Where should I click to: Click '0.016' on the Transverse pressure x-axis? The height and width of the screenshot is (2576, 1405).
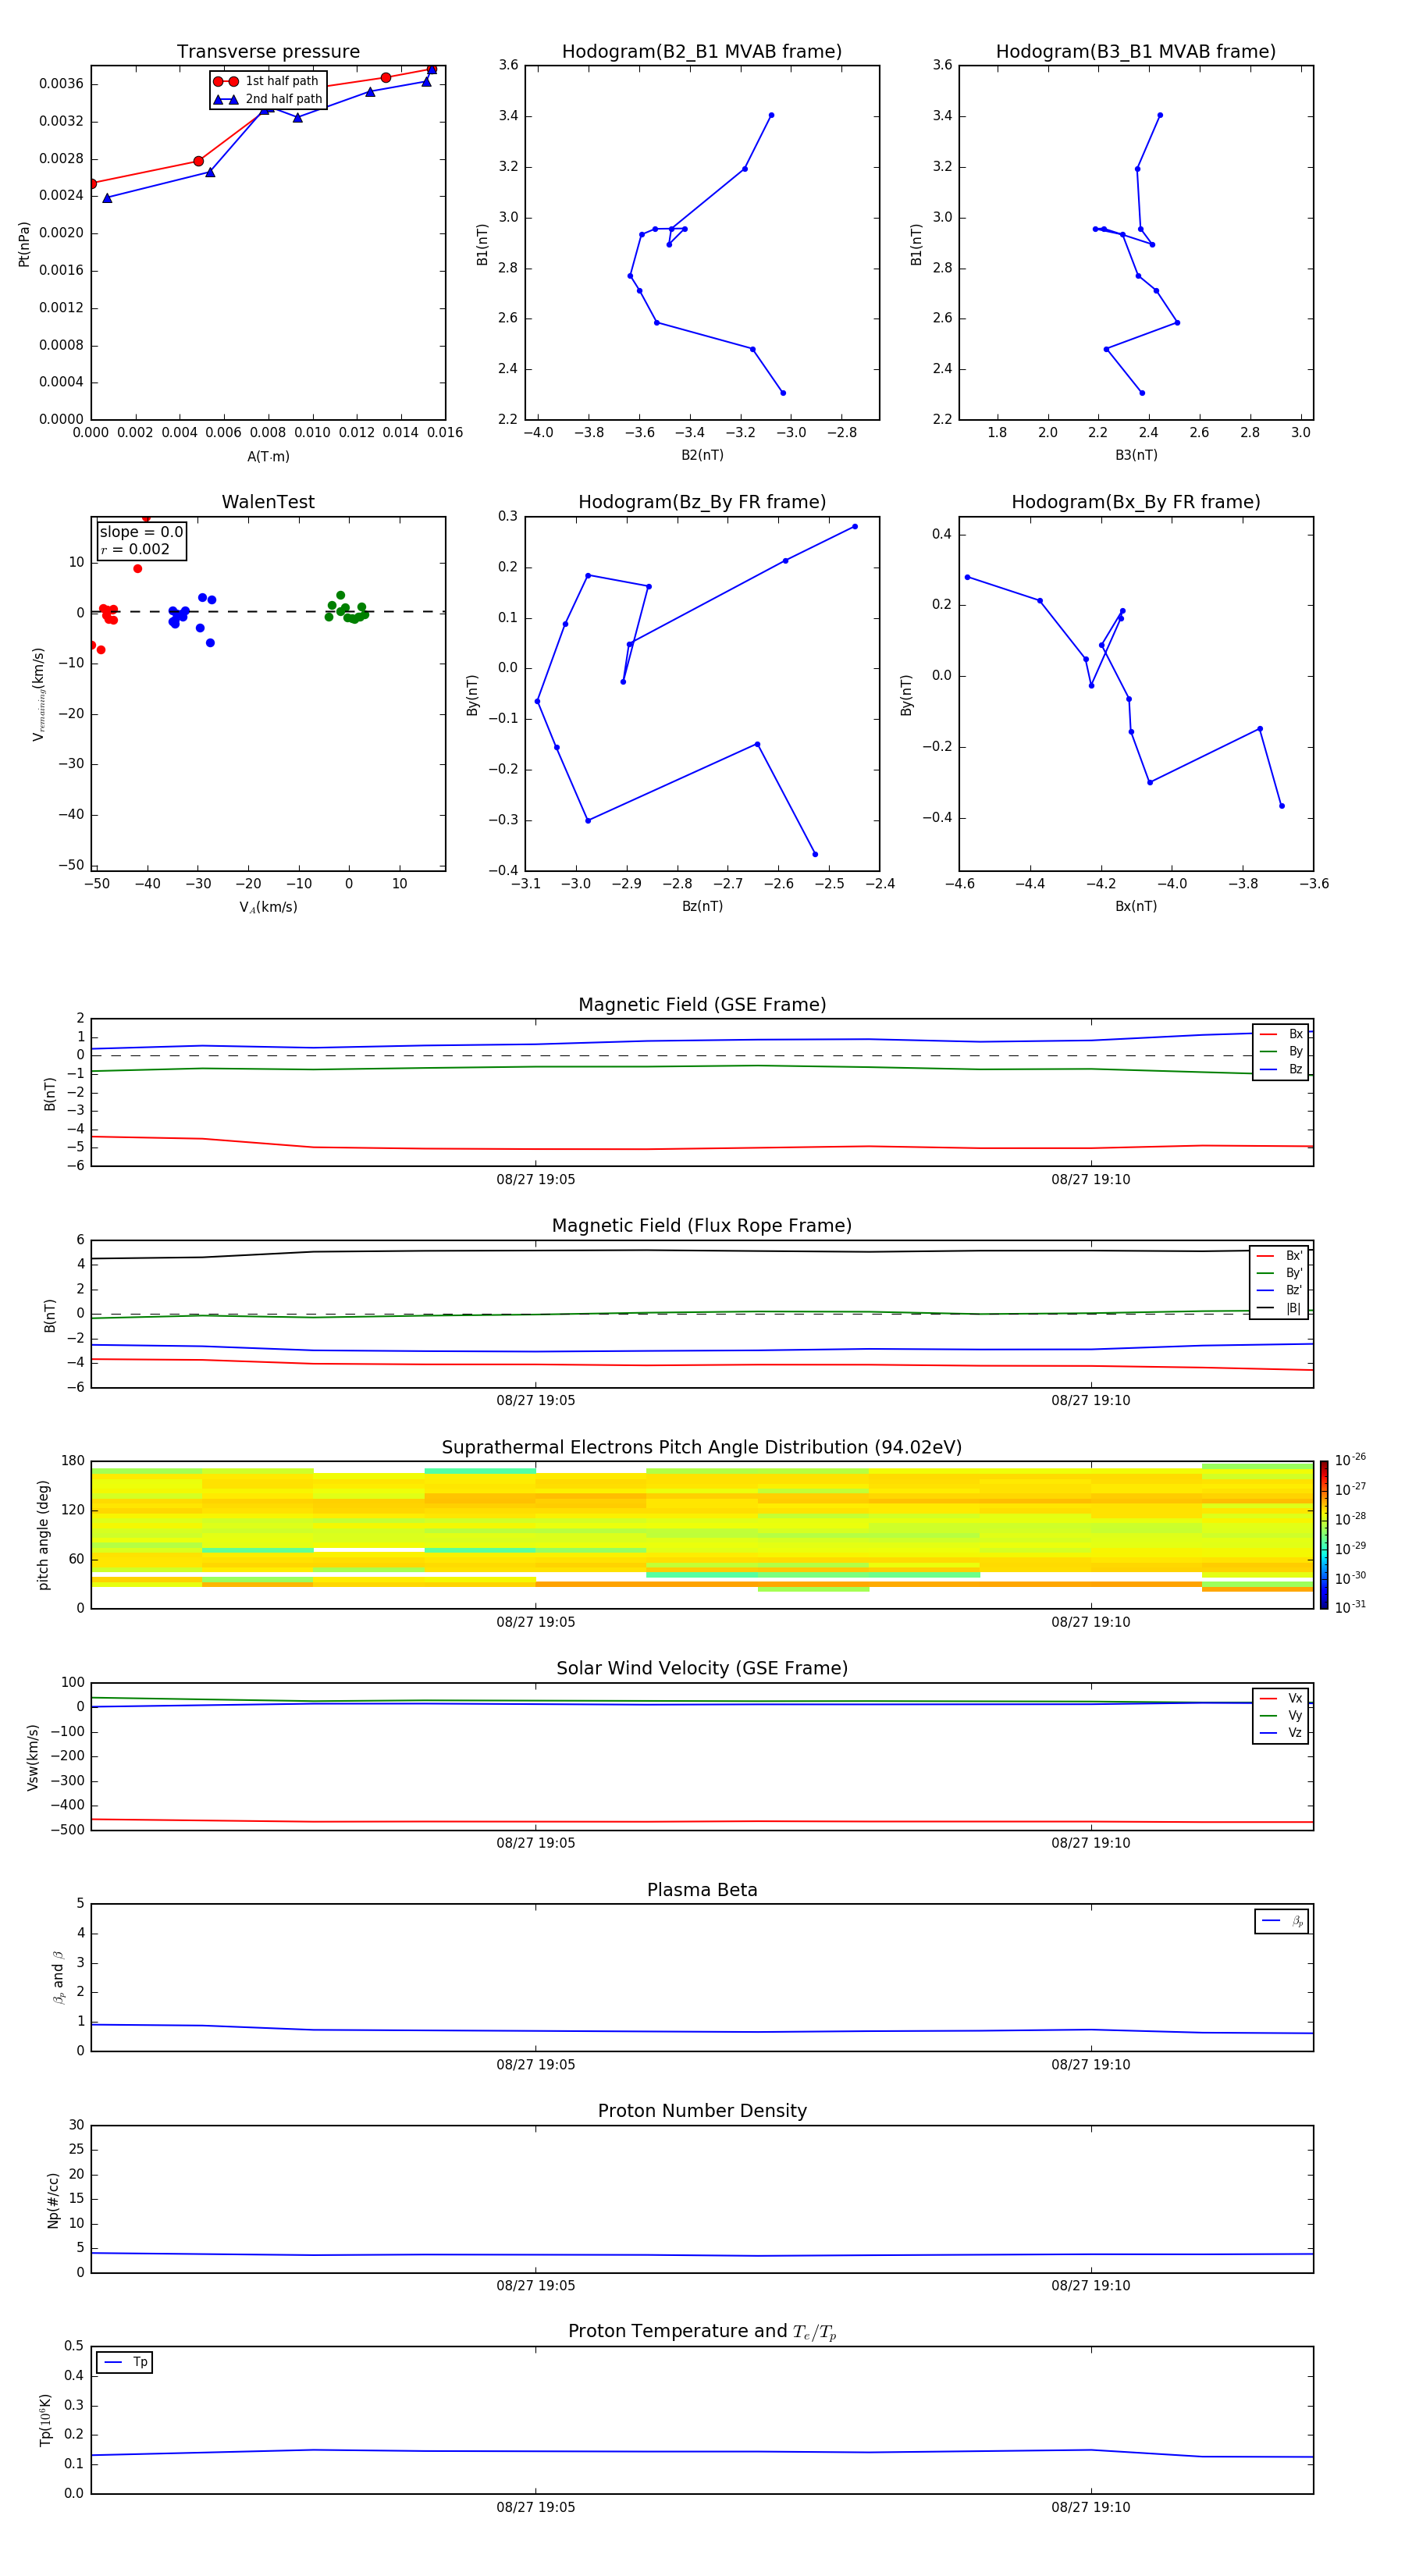445,433
